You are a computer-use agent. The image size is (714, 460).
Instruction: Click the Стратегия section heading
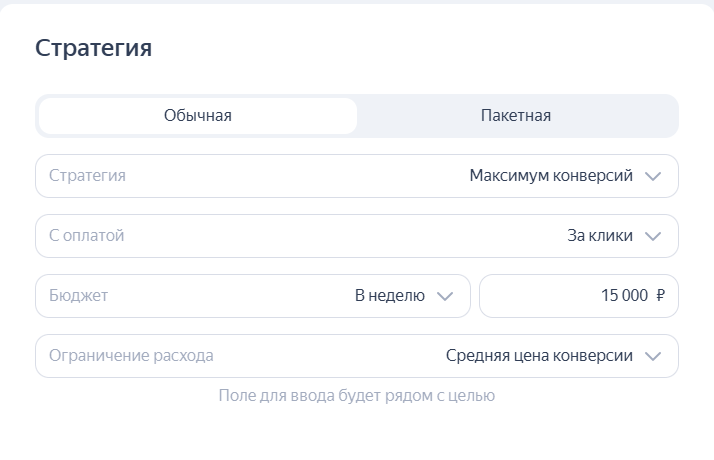pos(94,48)
